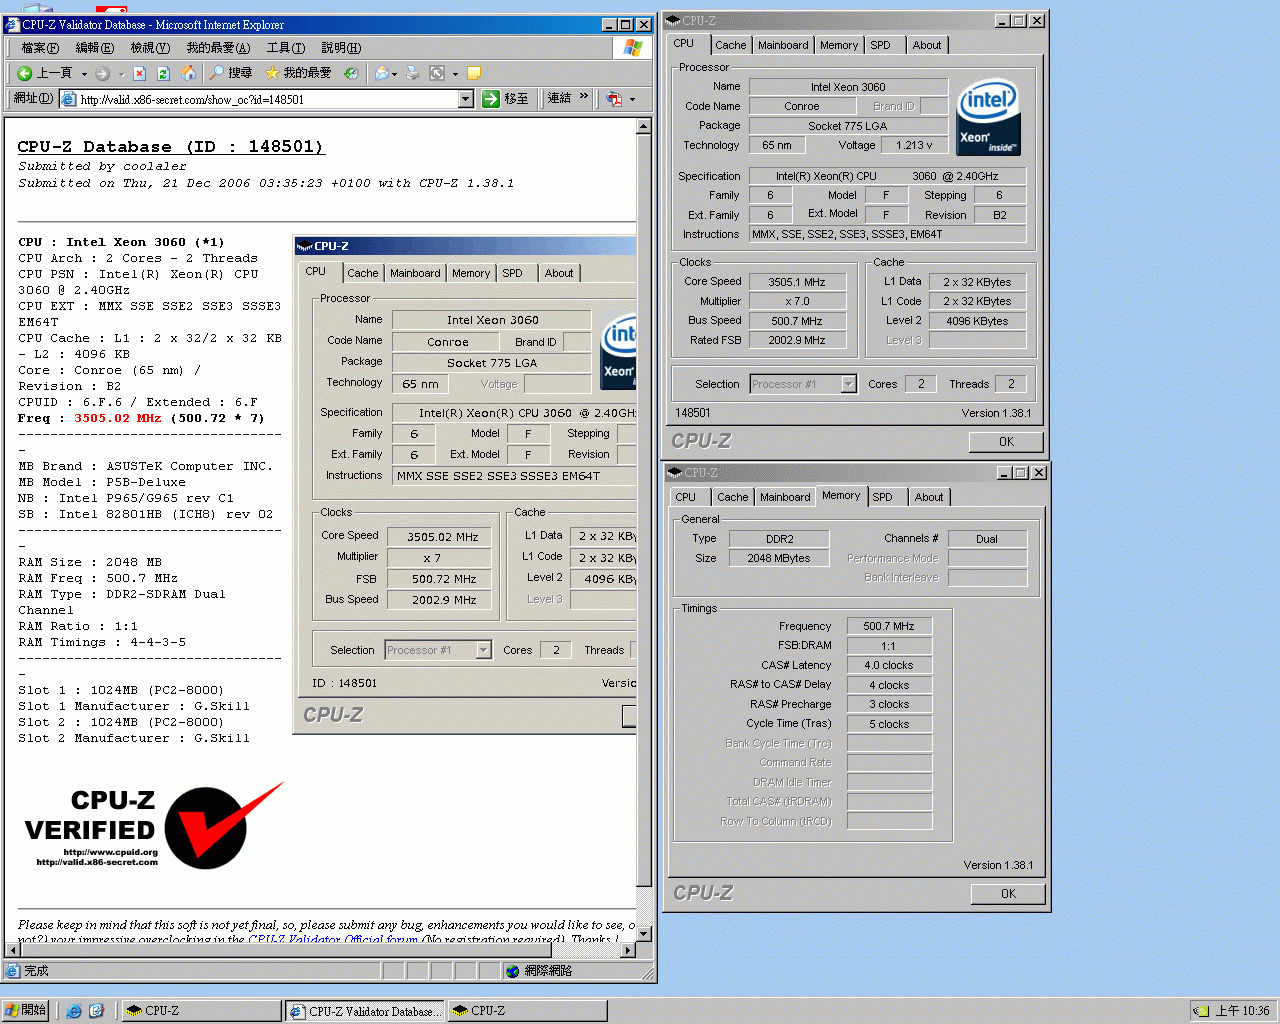Open the address bar URL dropdown
Image resolution: width=1280 pixels, height=1024 pixels.
click(466, 99)
